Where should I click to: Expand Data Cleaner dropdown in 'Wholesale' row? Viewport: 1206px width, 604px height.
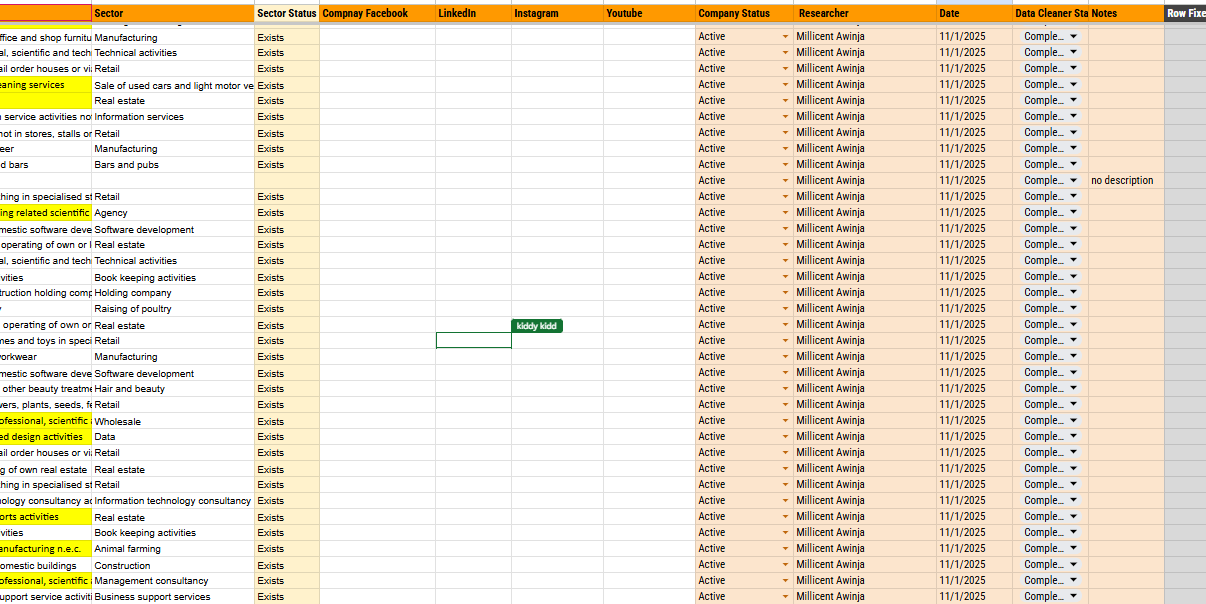(x=1073, y=421)
